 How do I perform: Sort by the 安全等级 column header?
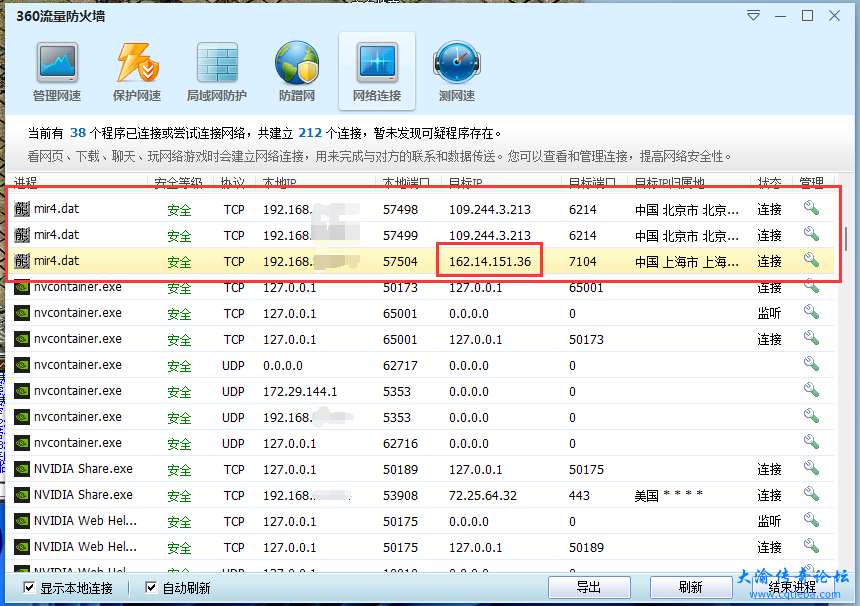[x=180, y=182]
